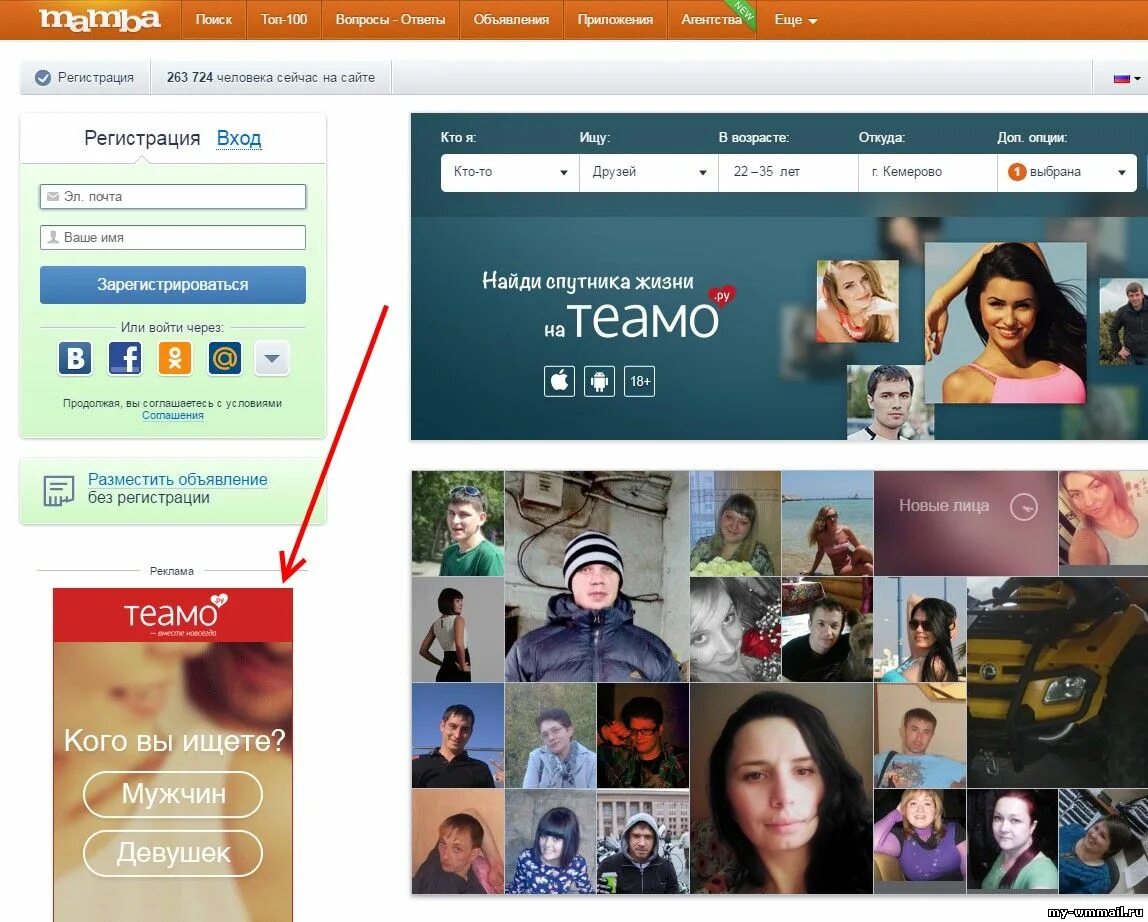Click the Teamo banner headline Найди спутника жизни
The width and height of the screenshot is (1148, 922).
pos(588,280)
